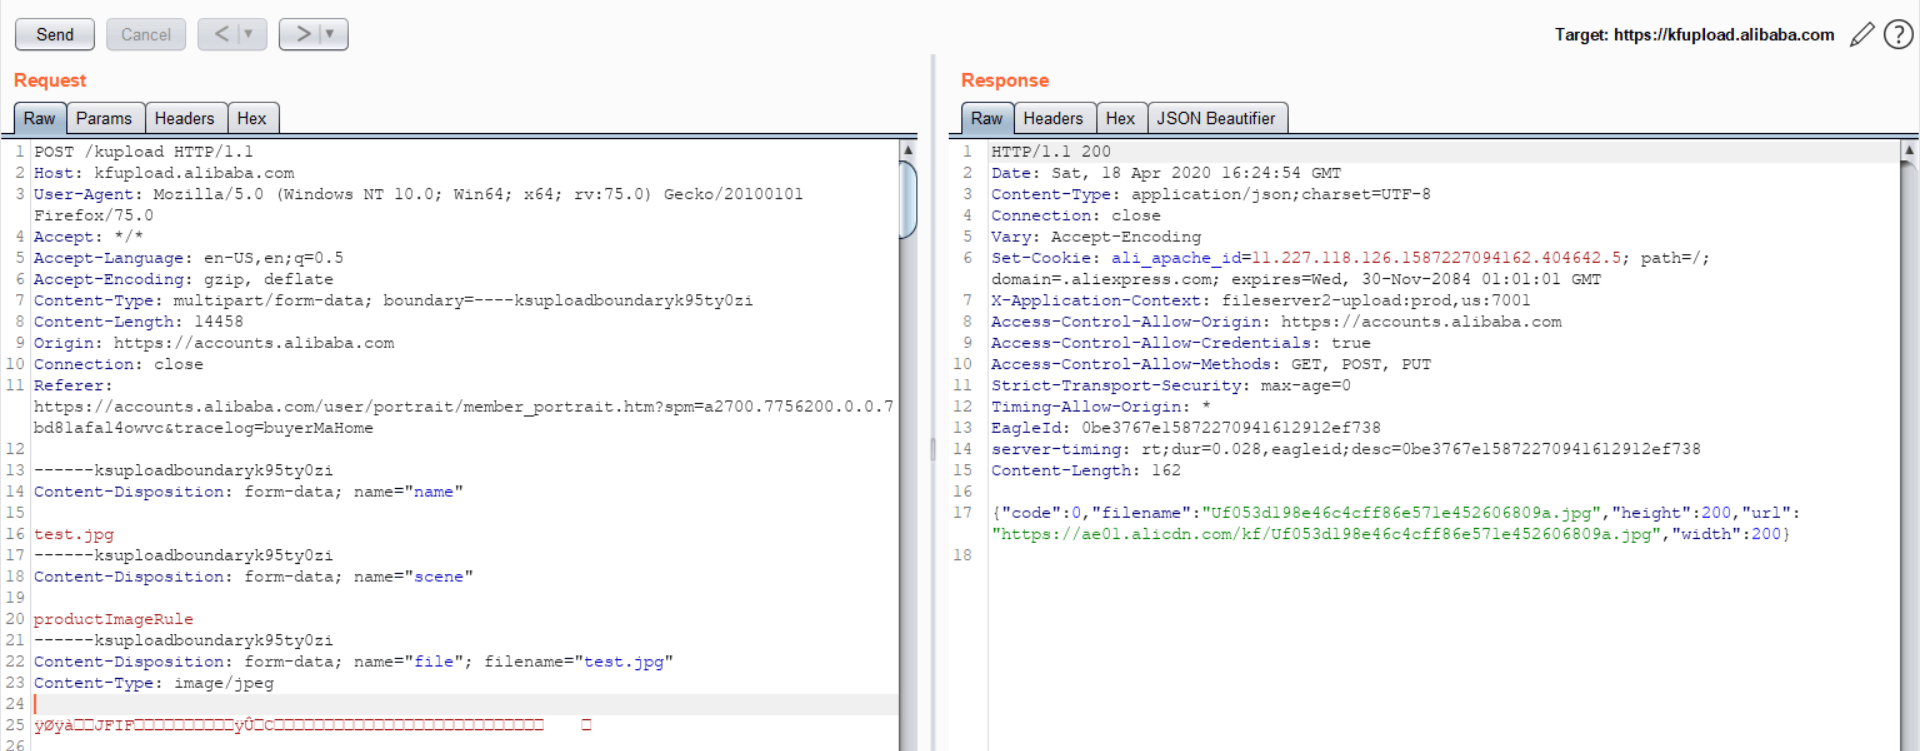
Task: Place cursor on empty request line 24
Action: 400,704
